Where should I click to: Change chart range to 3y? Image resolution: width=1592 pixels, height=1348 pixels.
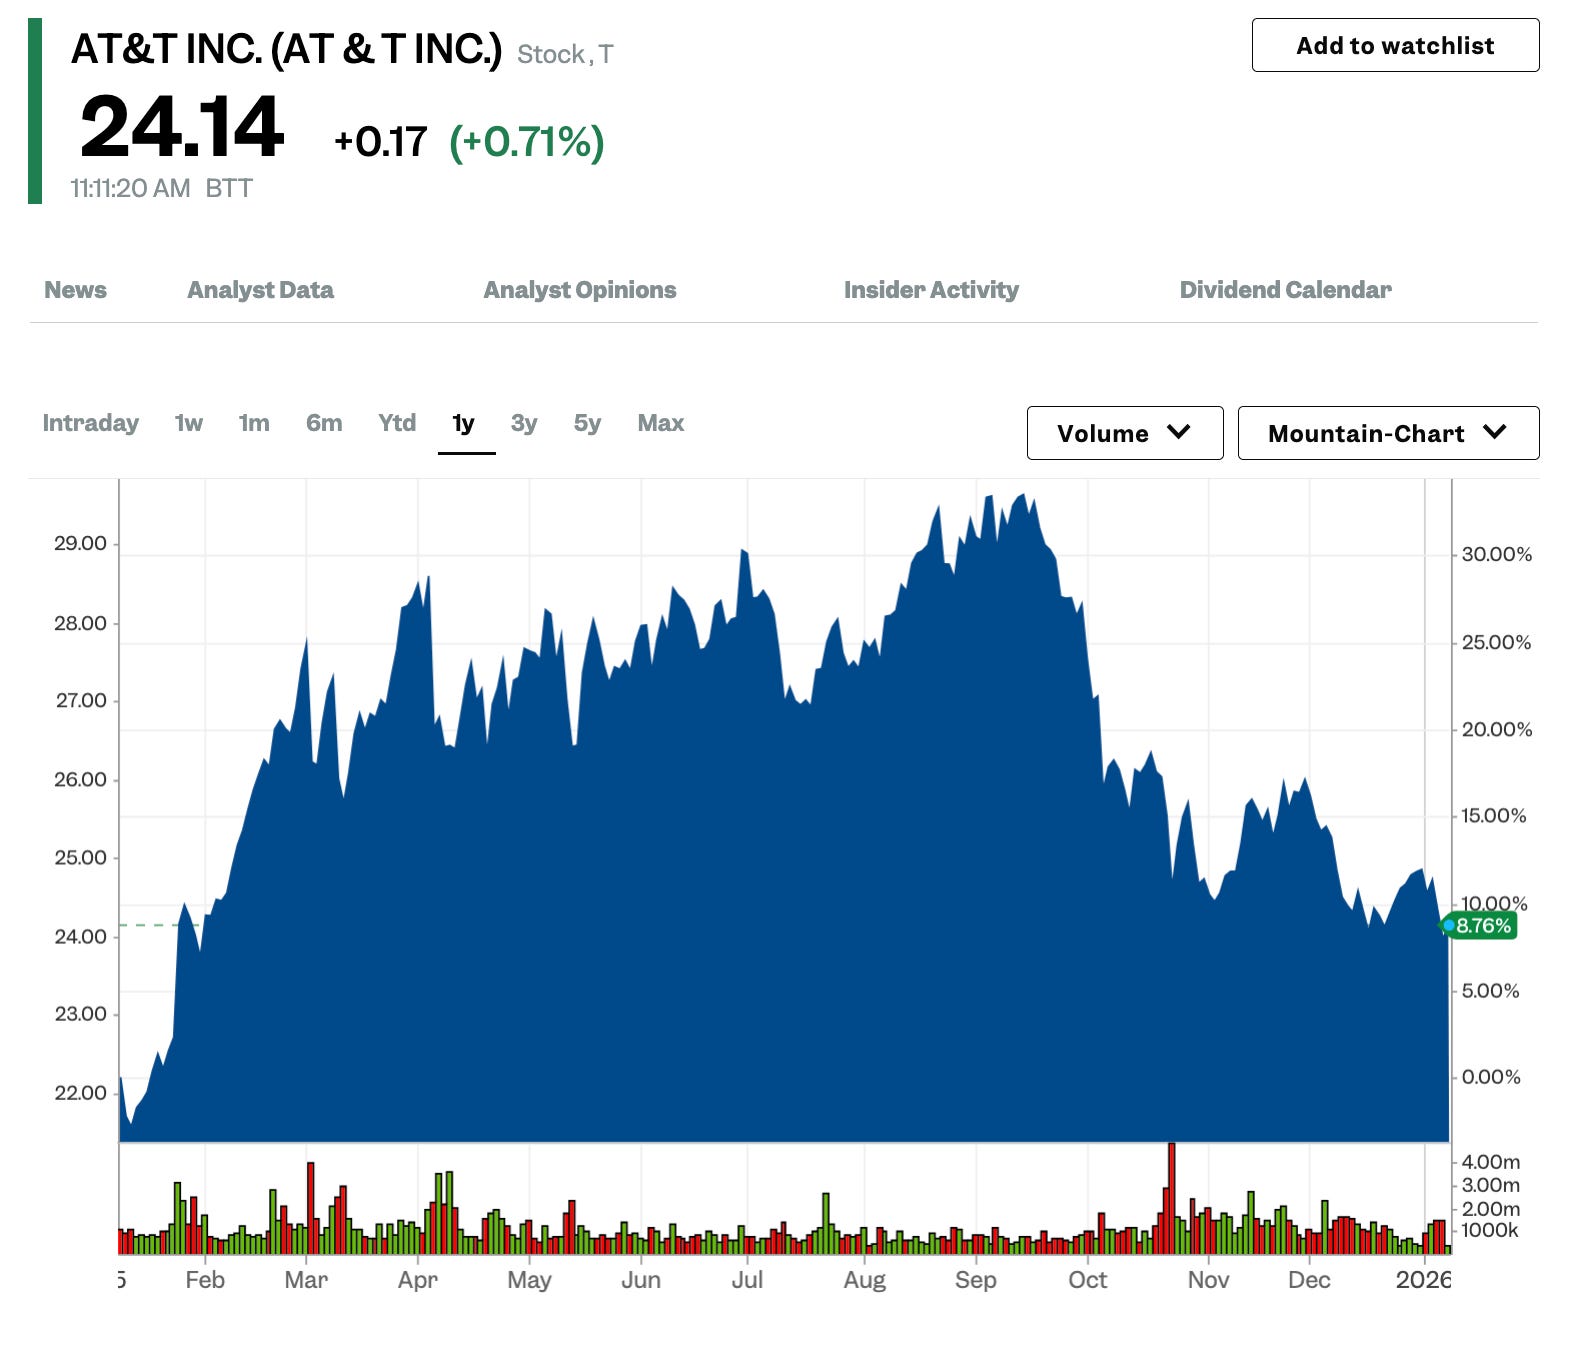coord(524,423)
